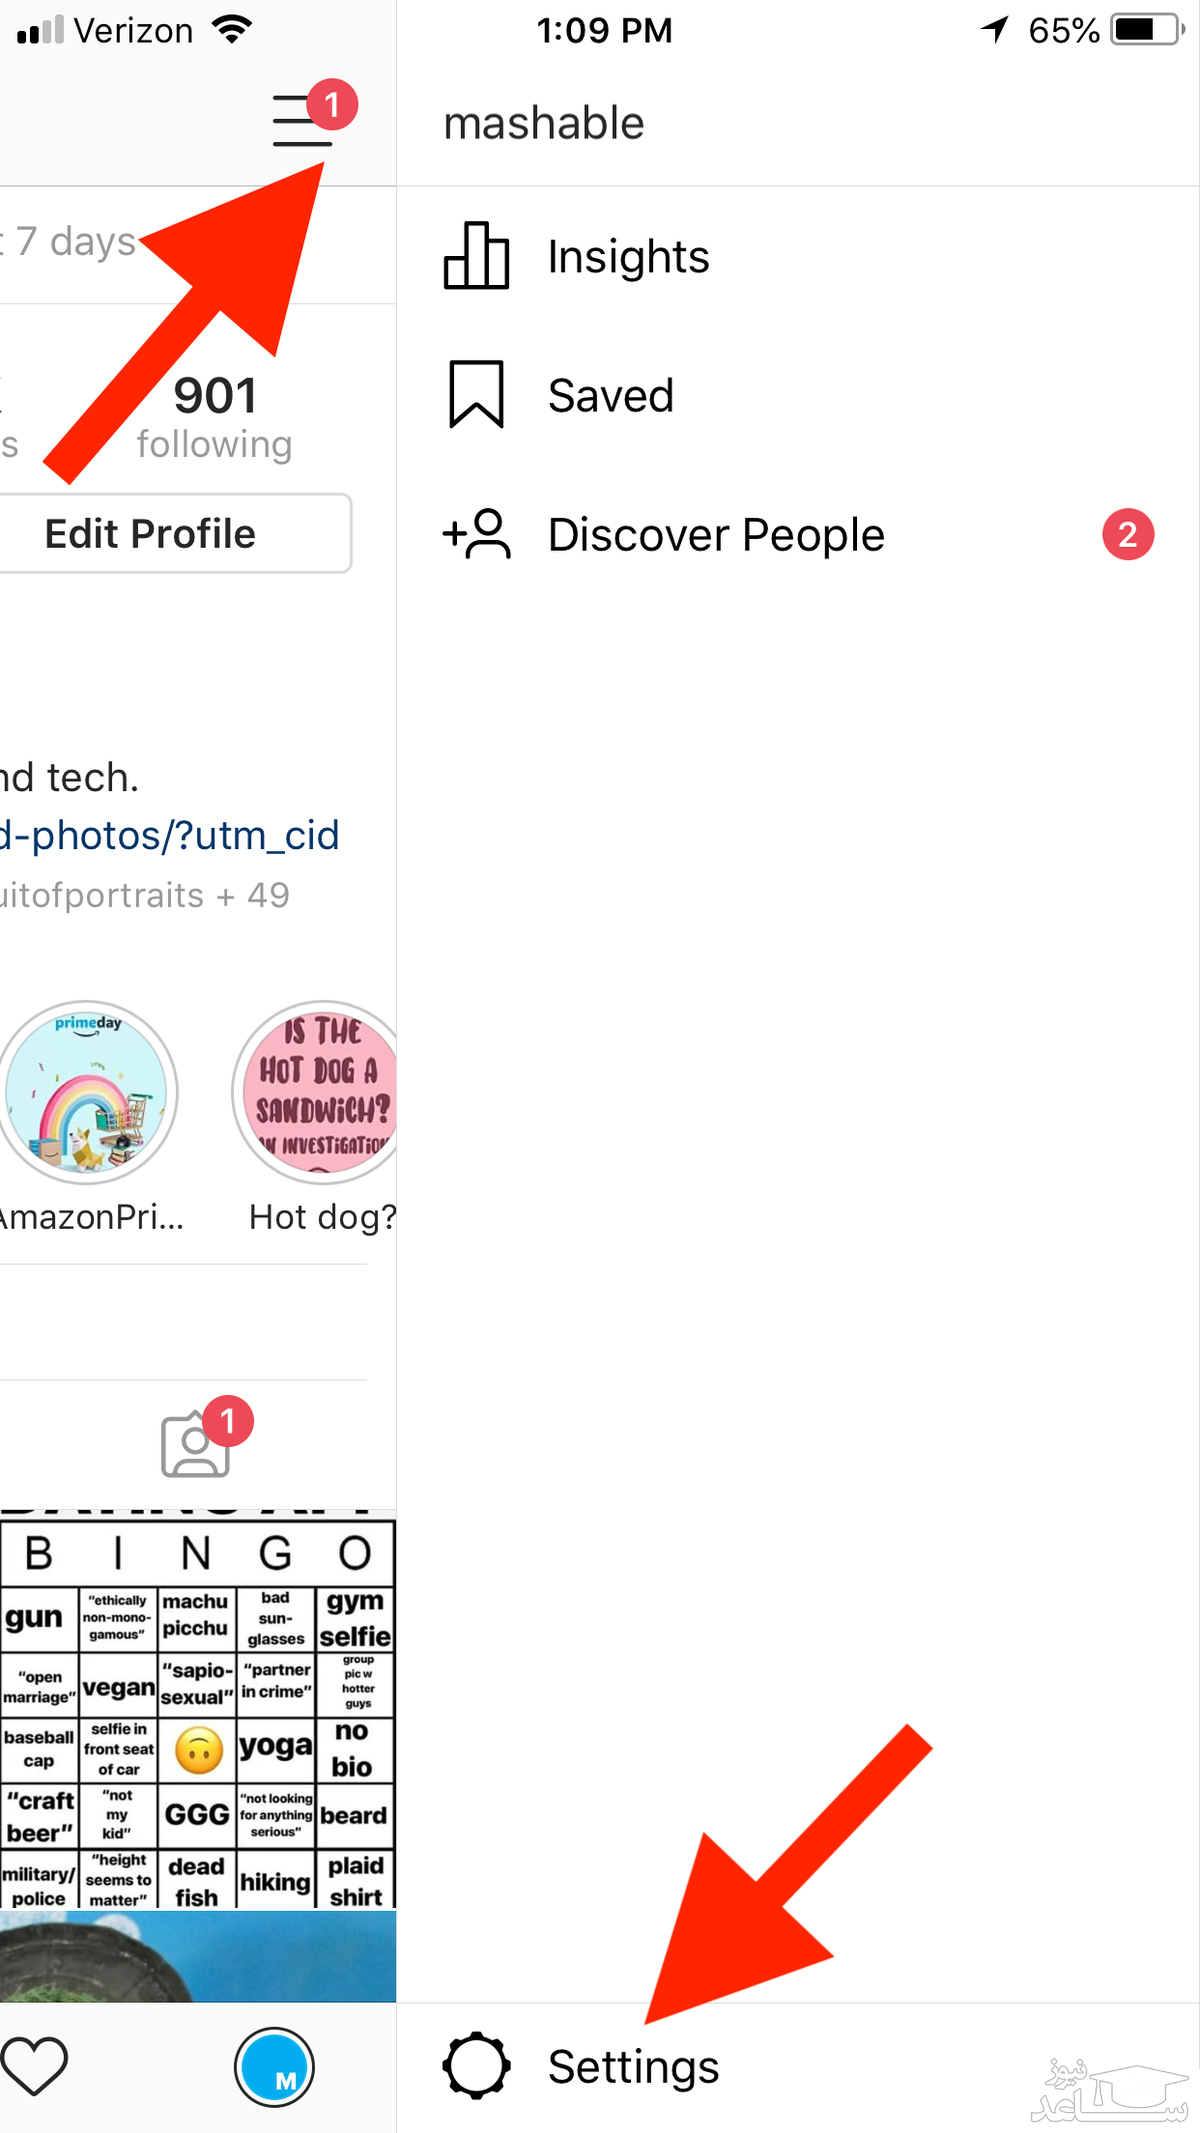Open the Settings menu entry
The image size is (1200, 2133).
pos(798,2066)
